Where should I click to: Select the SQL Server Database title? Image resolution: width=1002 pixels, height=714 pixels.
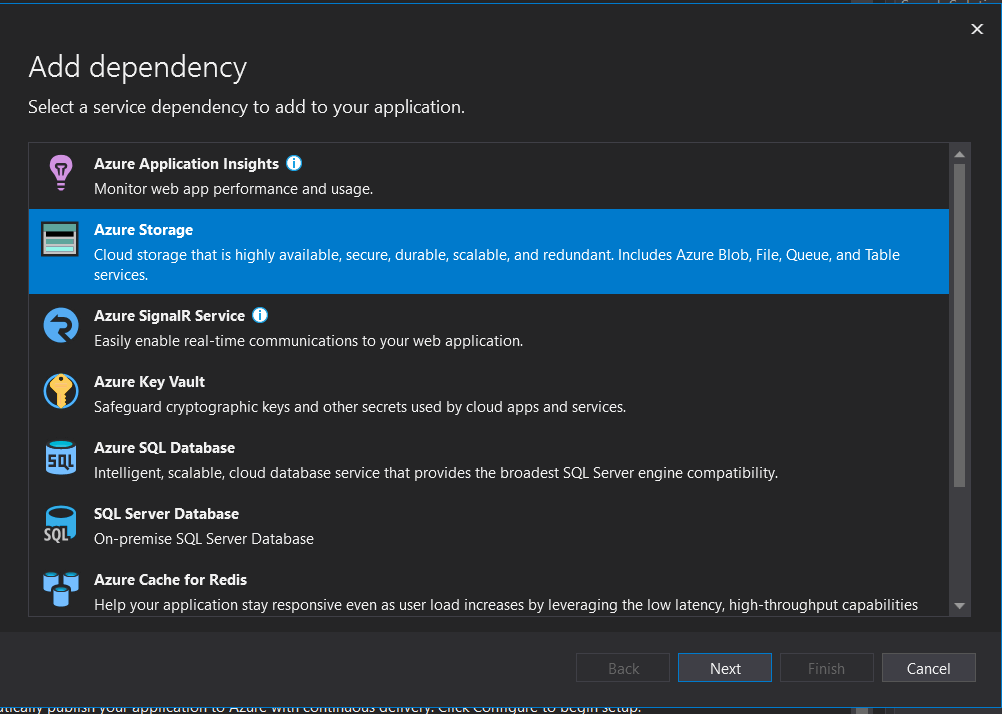point(166,514)
